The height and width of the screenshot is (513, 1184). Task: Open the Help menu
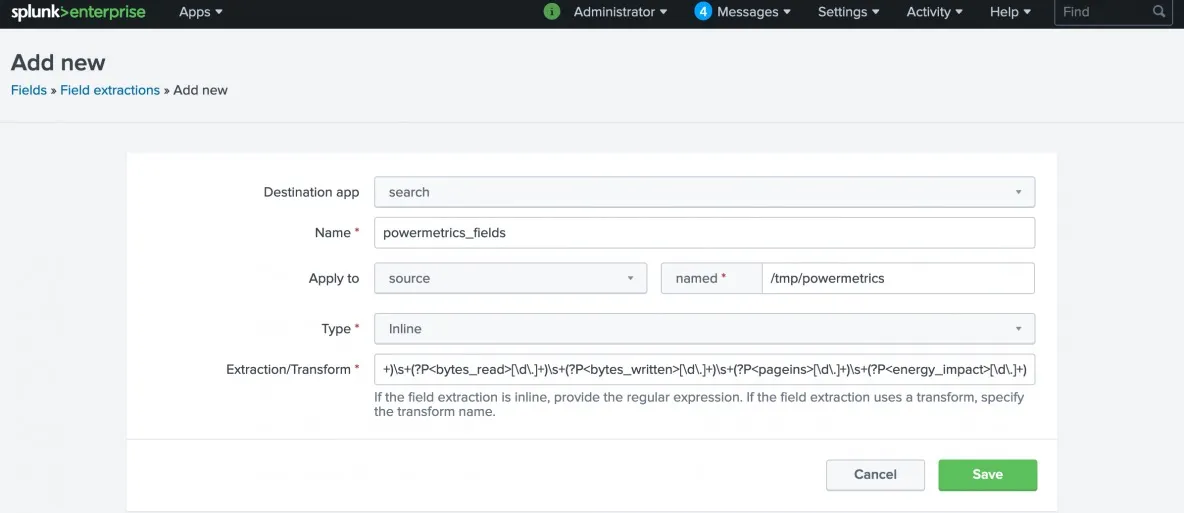[1009, 12]
